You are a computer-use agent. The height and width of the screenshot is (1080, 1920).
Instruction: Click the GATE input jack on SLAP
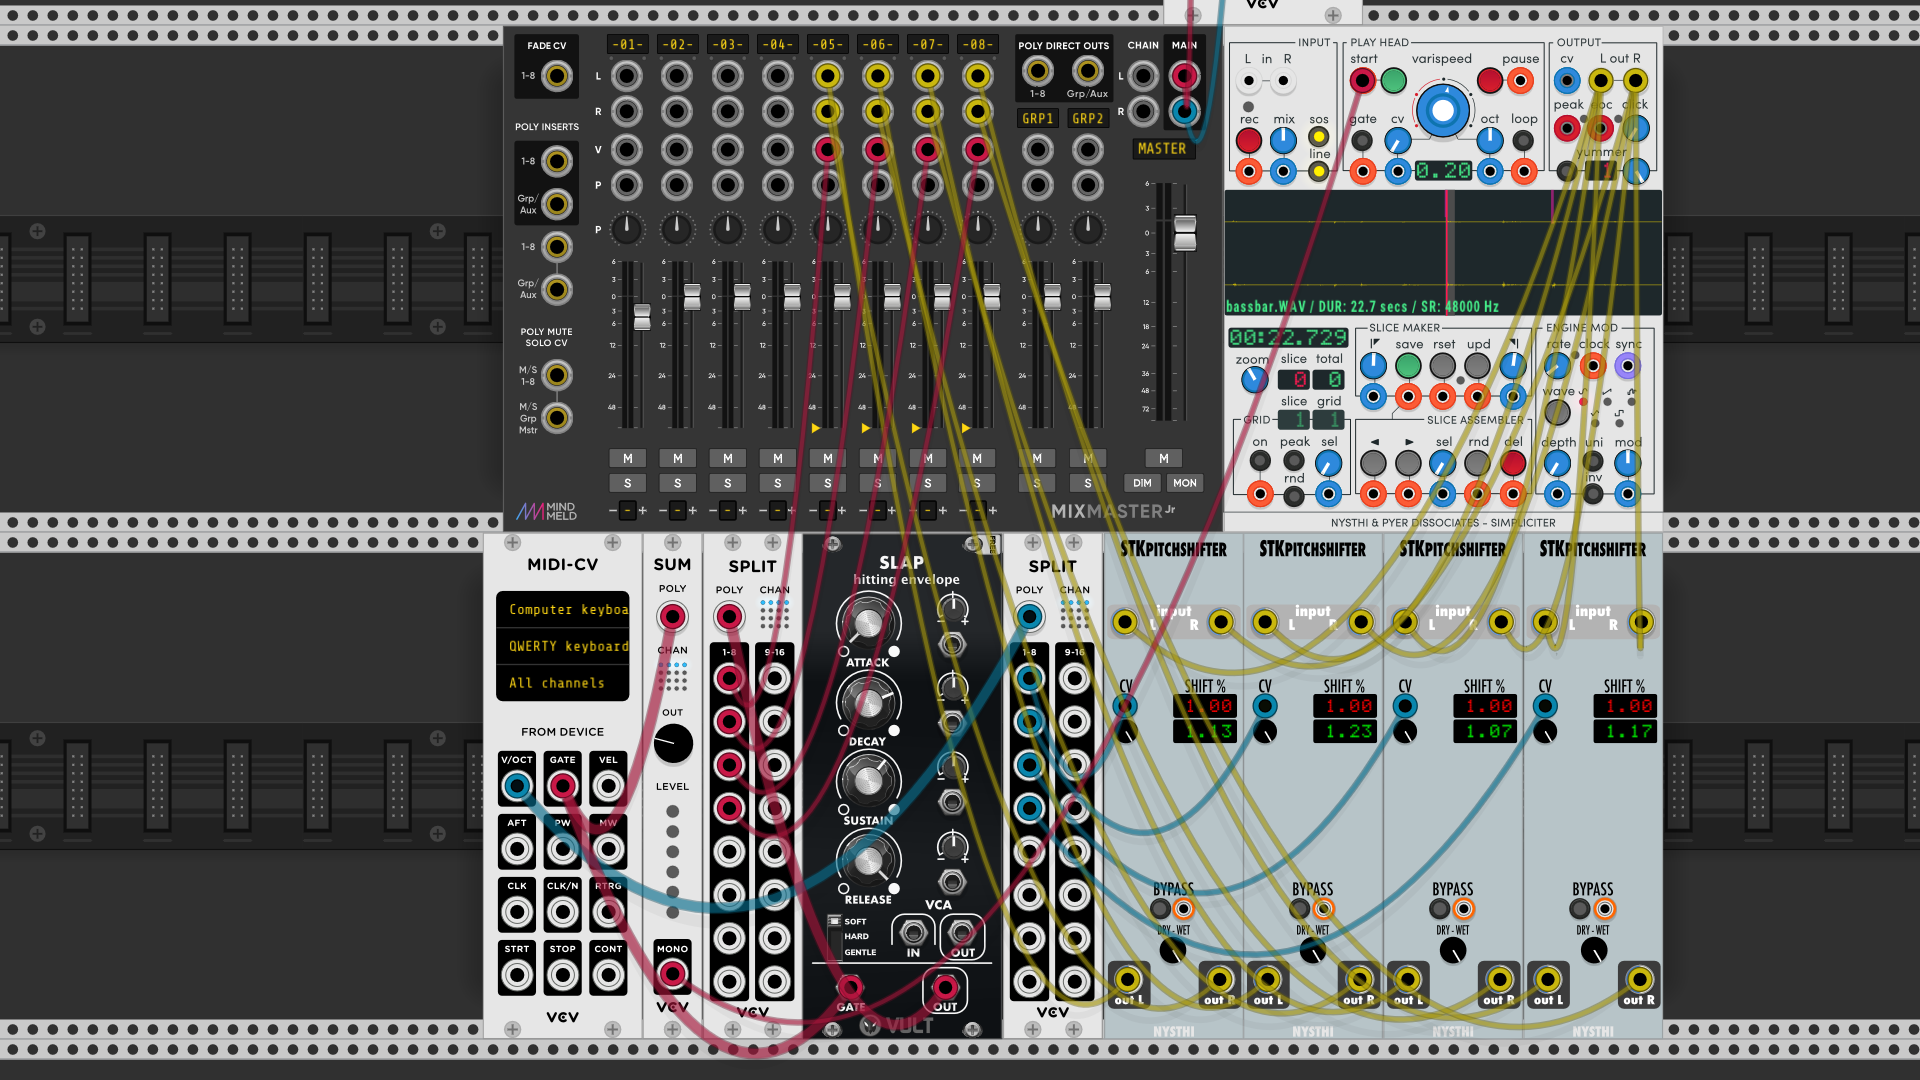(850, 988)
